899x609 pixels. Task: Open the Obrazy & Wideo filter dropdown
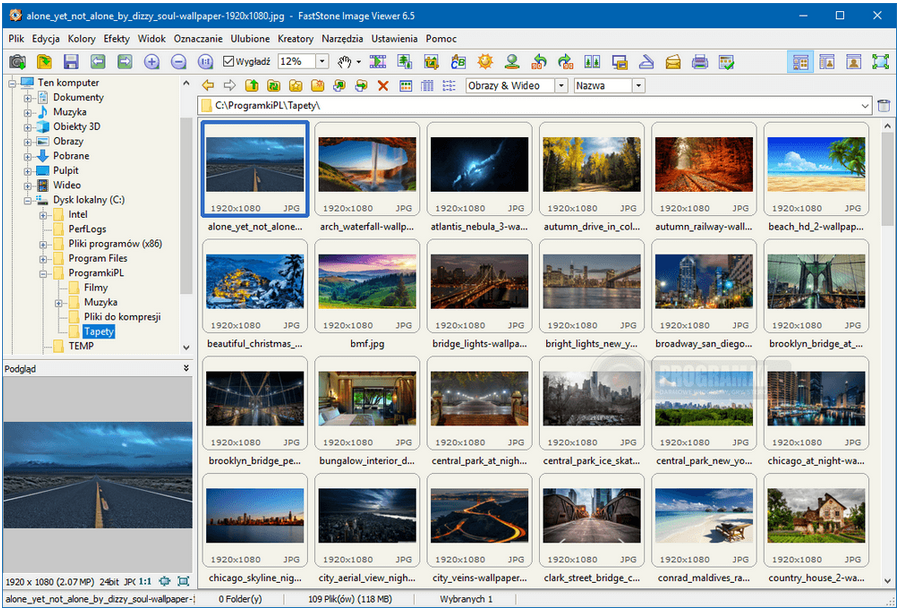tap(561, 86)
